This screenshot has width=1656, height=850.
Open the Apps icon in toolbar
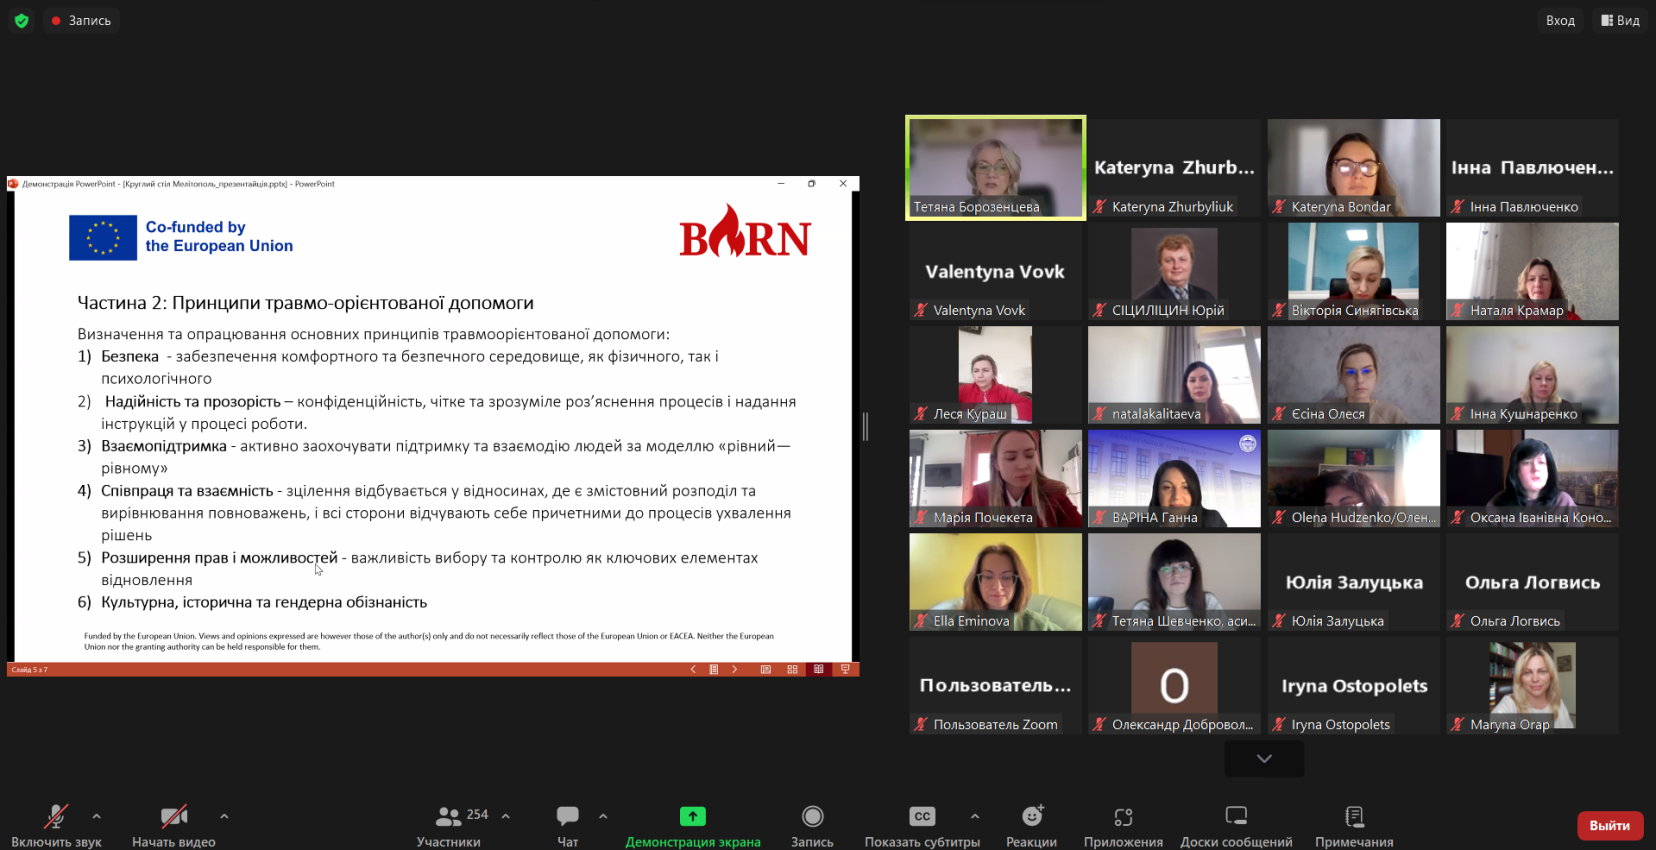click(1123, 817)
